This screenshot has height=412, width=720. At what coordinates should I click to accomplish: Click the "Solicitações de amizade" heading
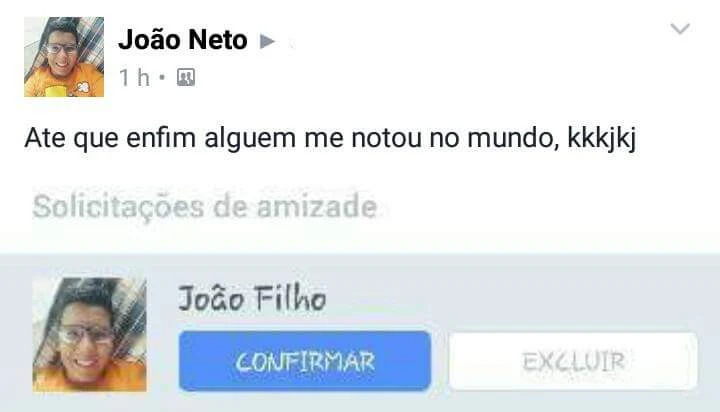click(205, 207)
